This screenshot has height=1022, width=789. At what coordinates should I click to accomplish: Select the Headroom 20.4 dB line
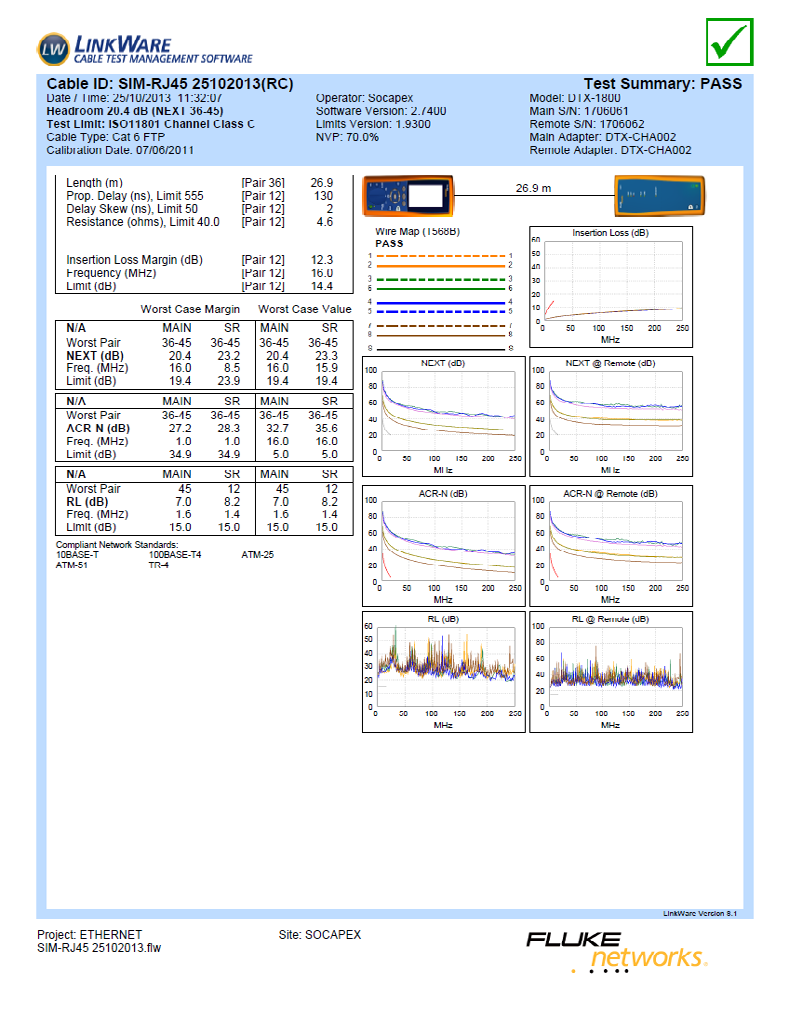click(x=135, y=111)
